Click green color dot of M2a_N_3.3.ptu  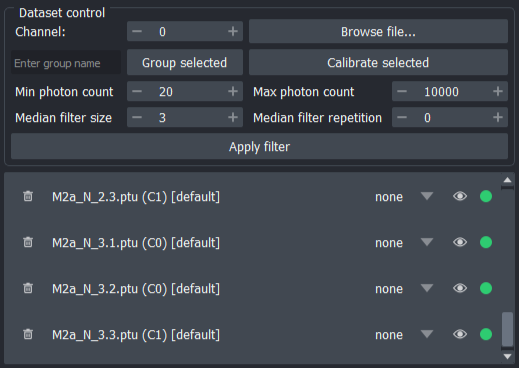coord(486,334)
